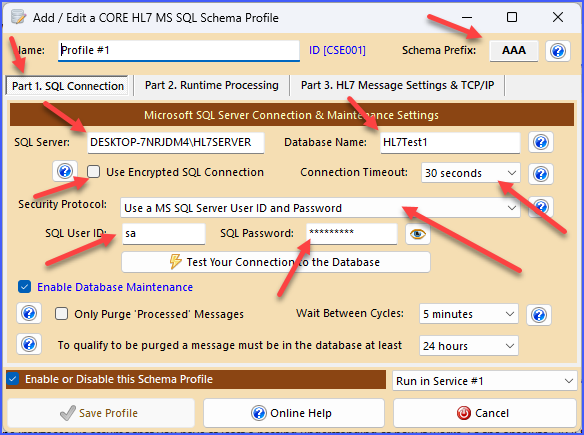Viewport: 584px width, 435px height.
Task: Open help for purge qualification time
Action: [x=29, y=344]
